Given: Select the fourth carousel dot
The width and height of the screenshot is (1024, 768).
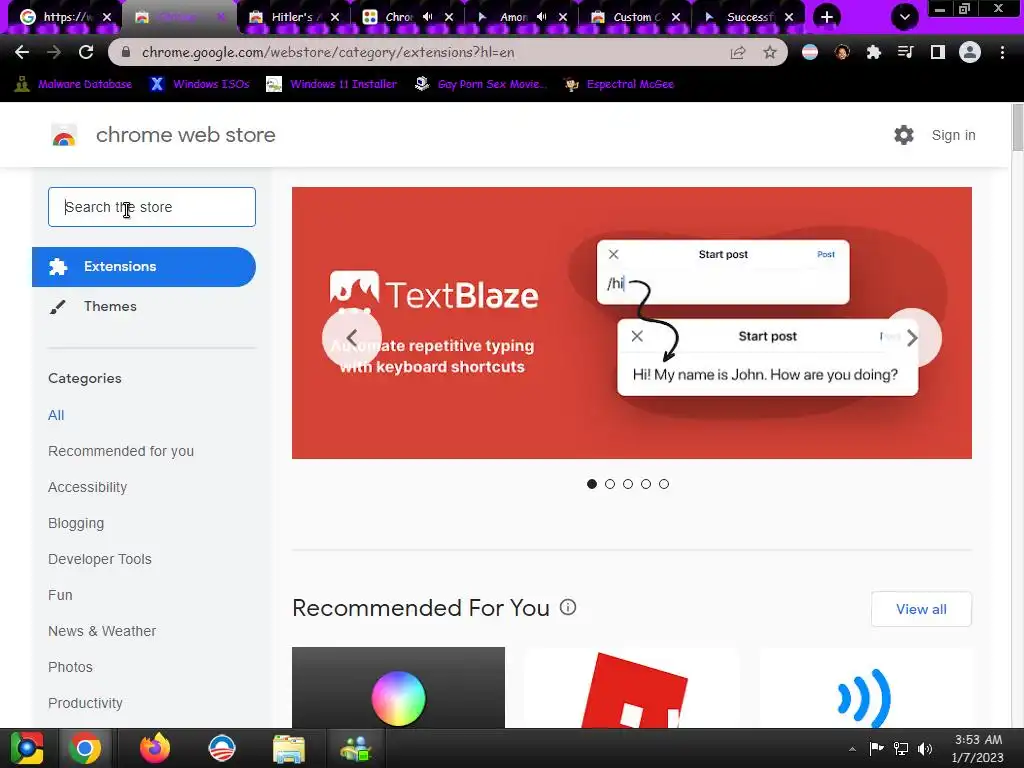Looking at the screenshot, I should (x=646, y=484).
